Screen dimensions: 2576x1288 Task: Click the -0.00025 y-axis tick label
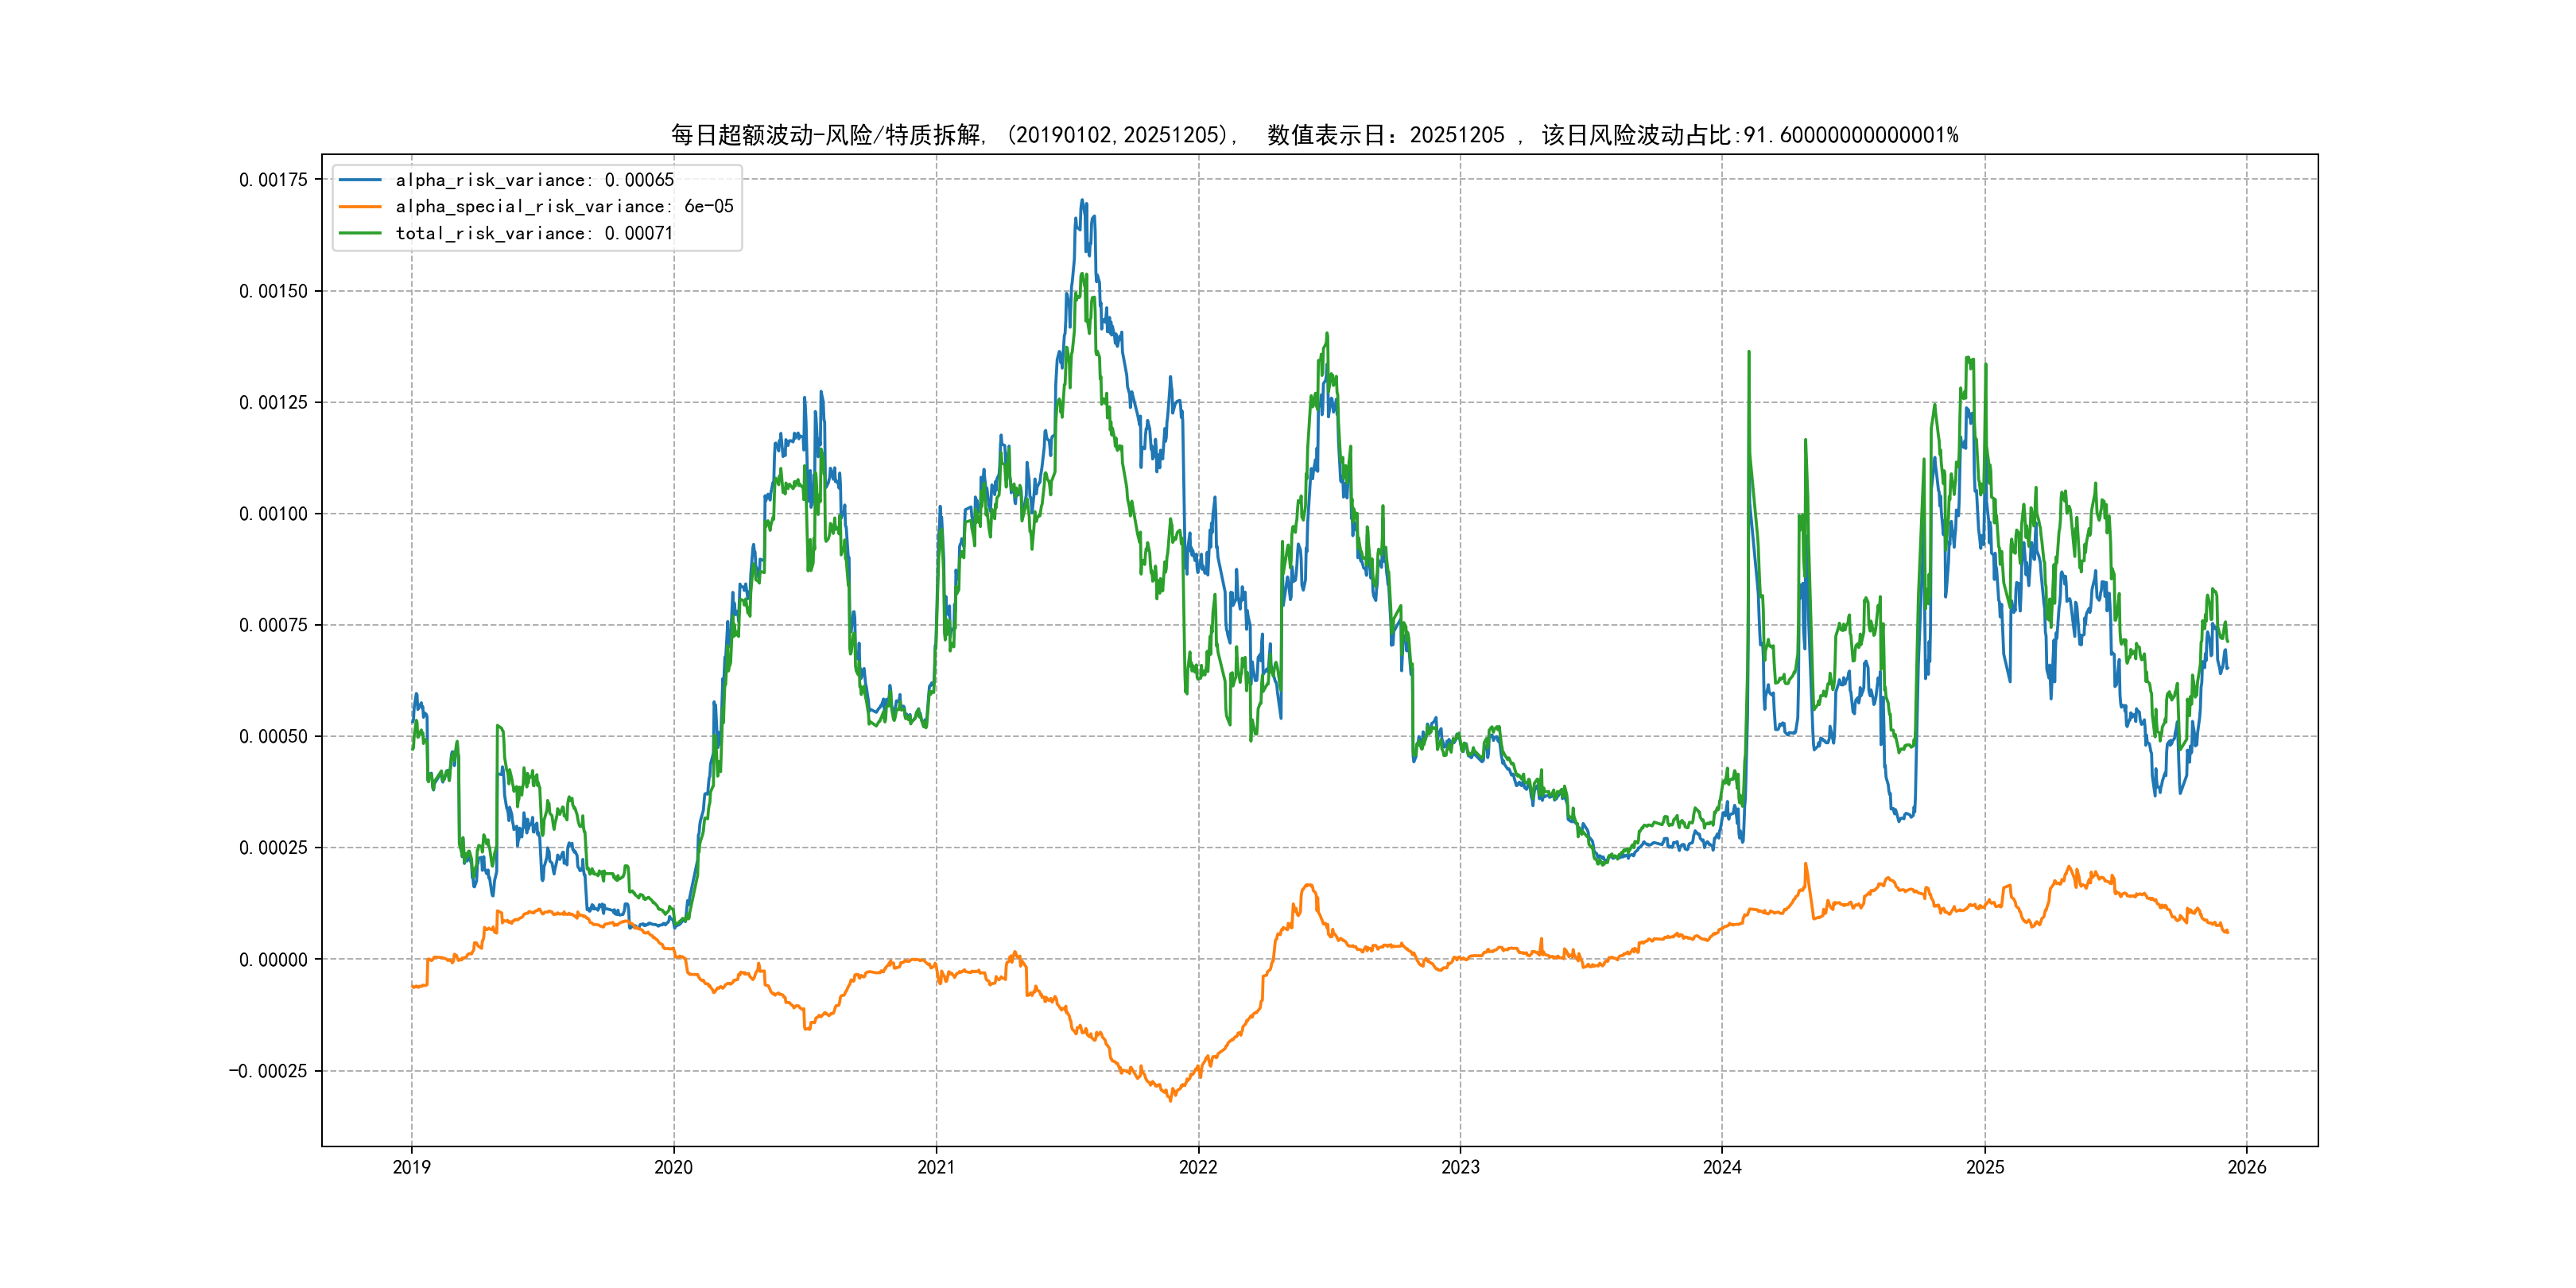click(268, 1071)
